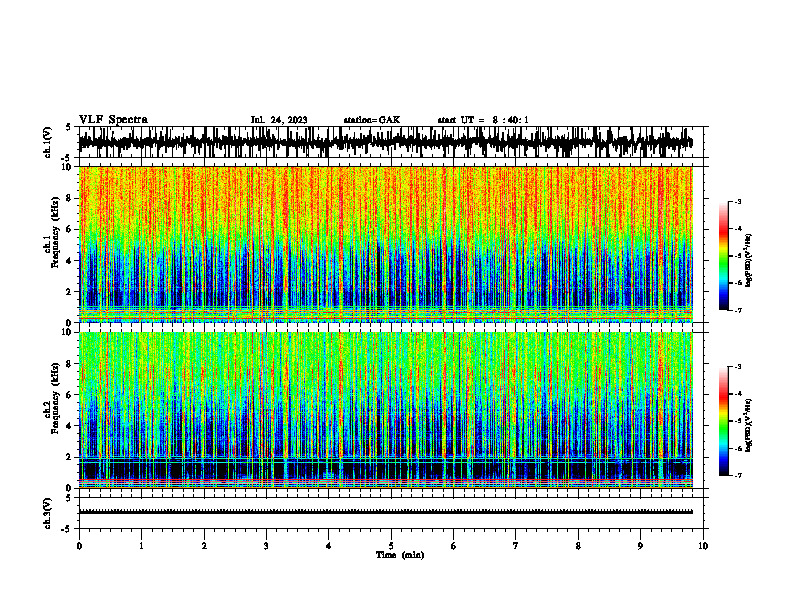Screen dimensions: 792x612
Task: Click the station=GAK header label
Action: pyautogui.click(x=372, y=120)
